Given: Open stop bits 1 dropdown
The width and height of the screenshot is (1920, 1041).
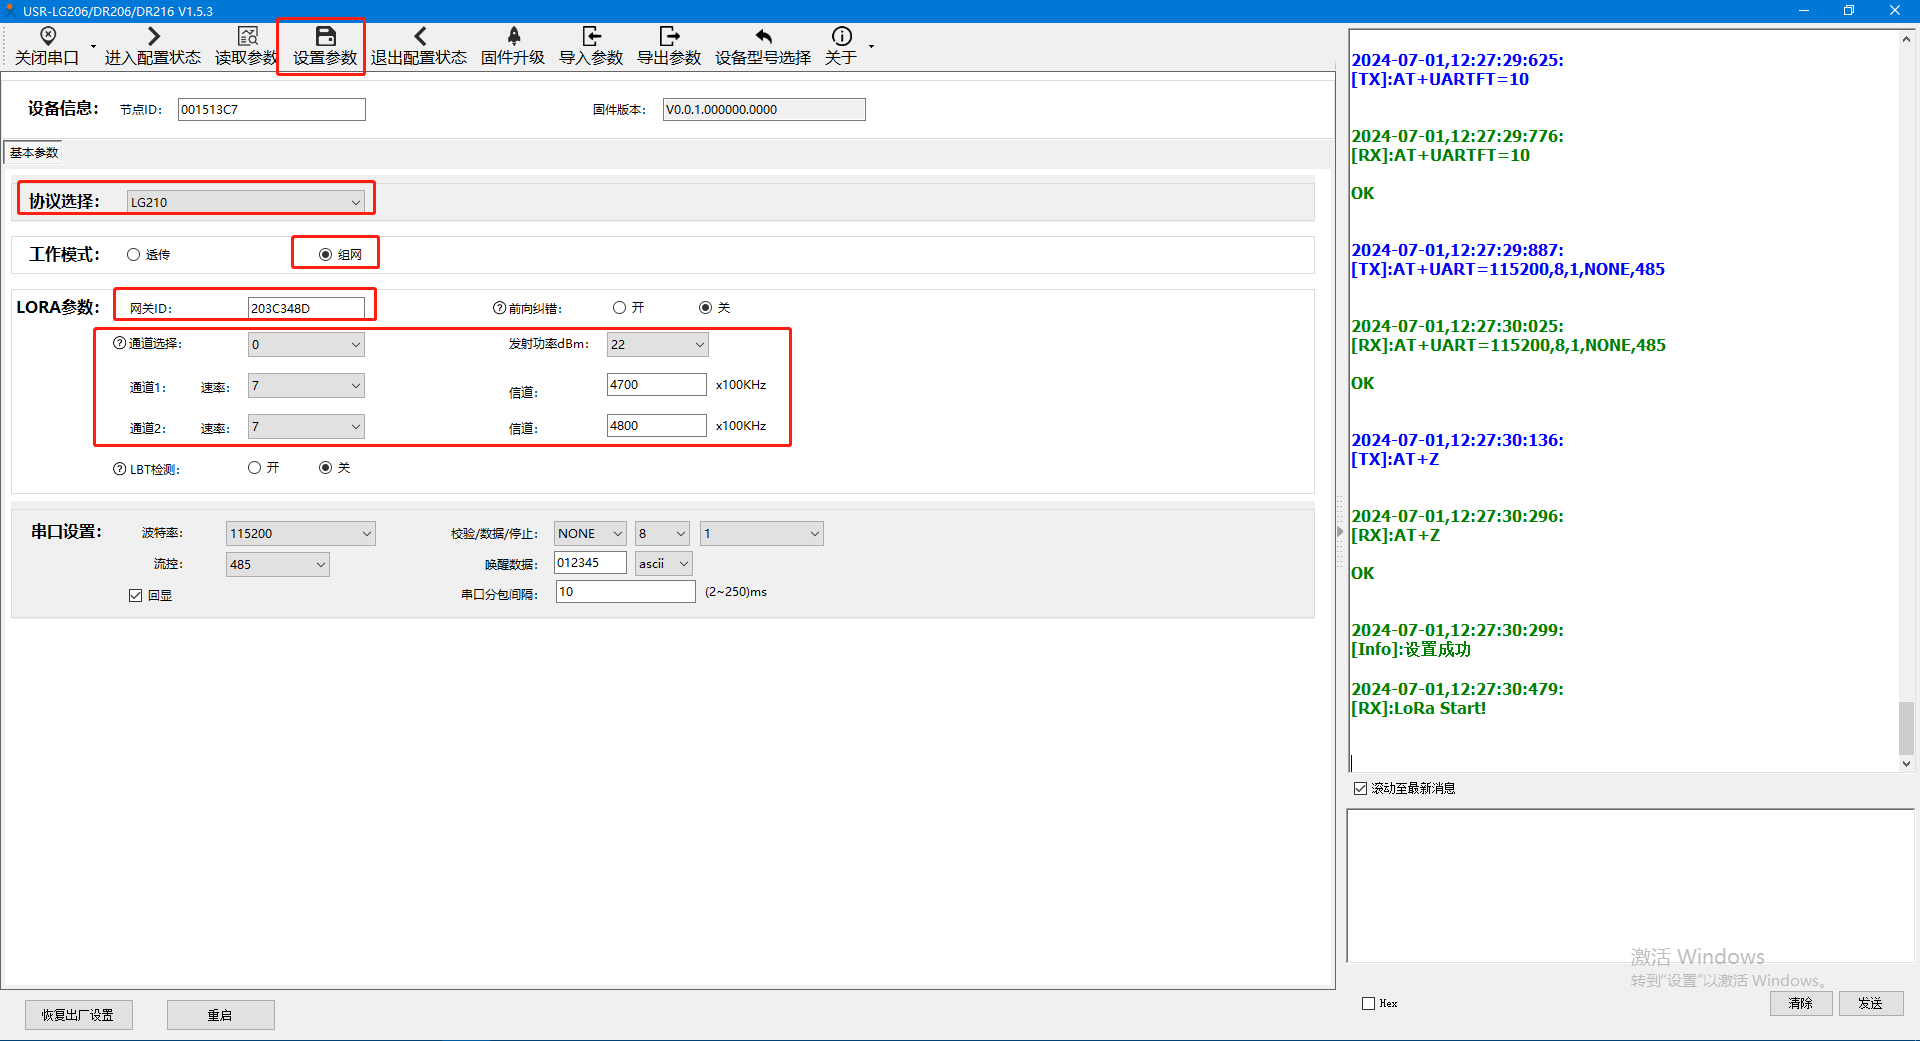Looking at the screenshot, I should 762,534.
